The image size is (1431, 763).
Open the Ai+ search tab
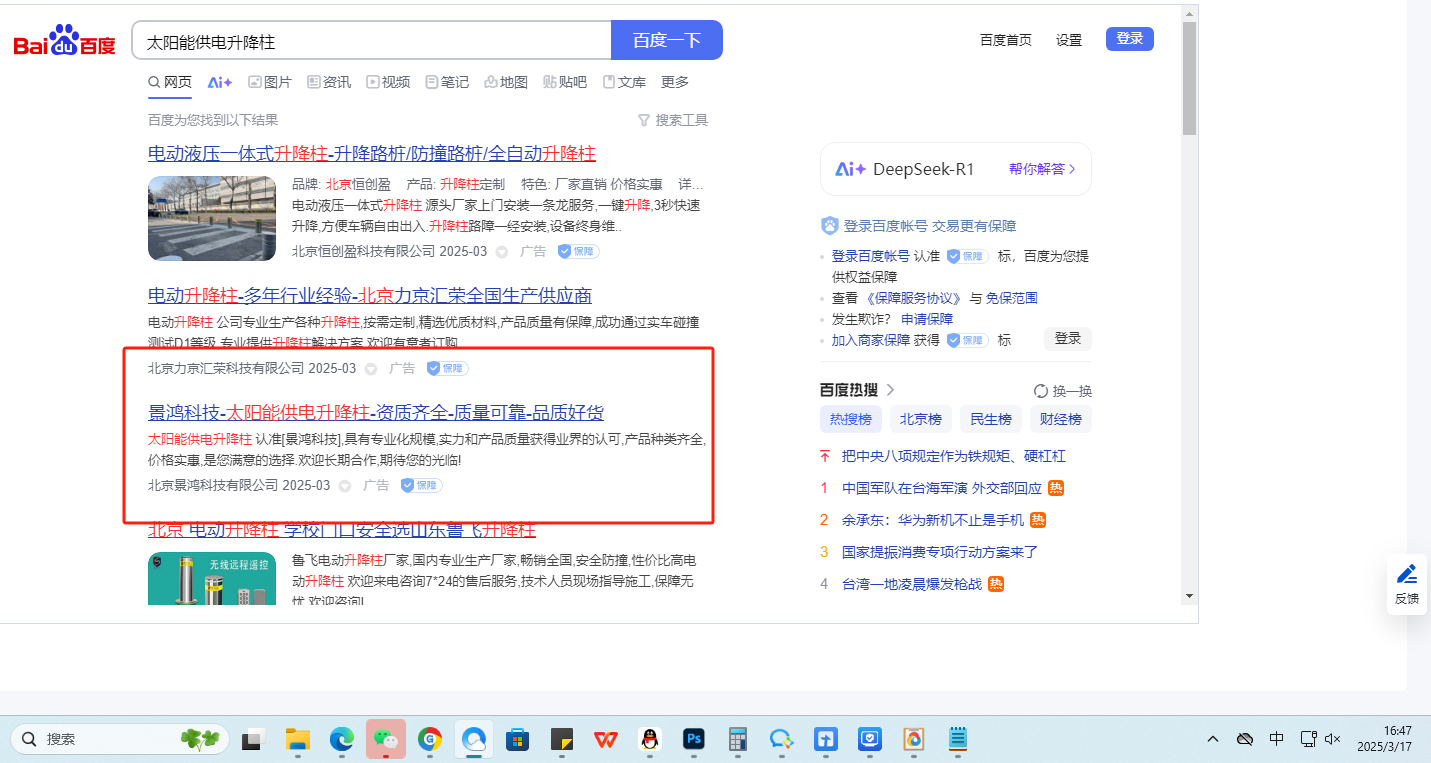click(x=220, y=82)
